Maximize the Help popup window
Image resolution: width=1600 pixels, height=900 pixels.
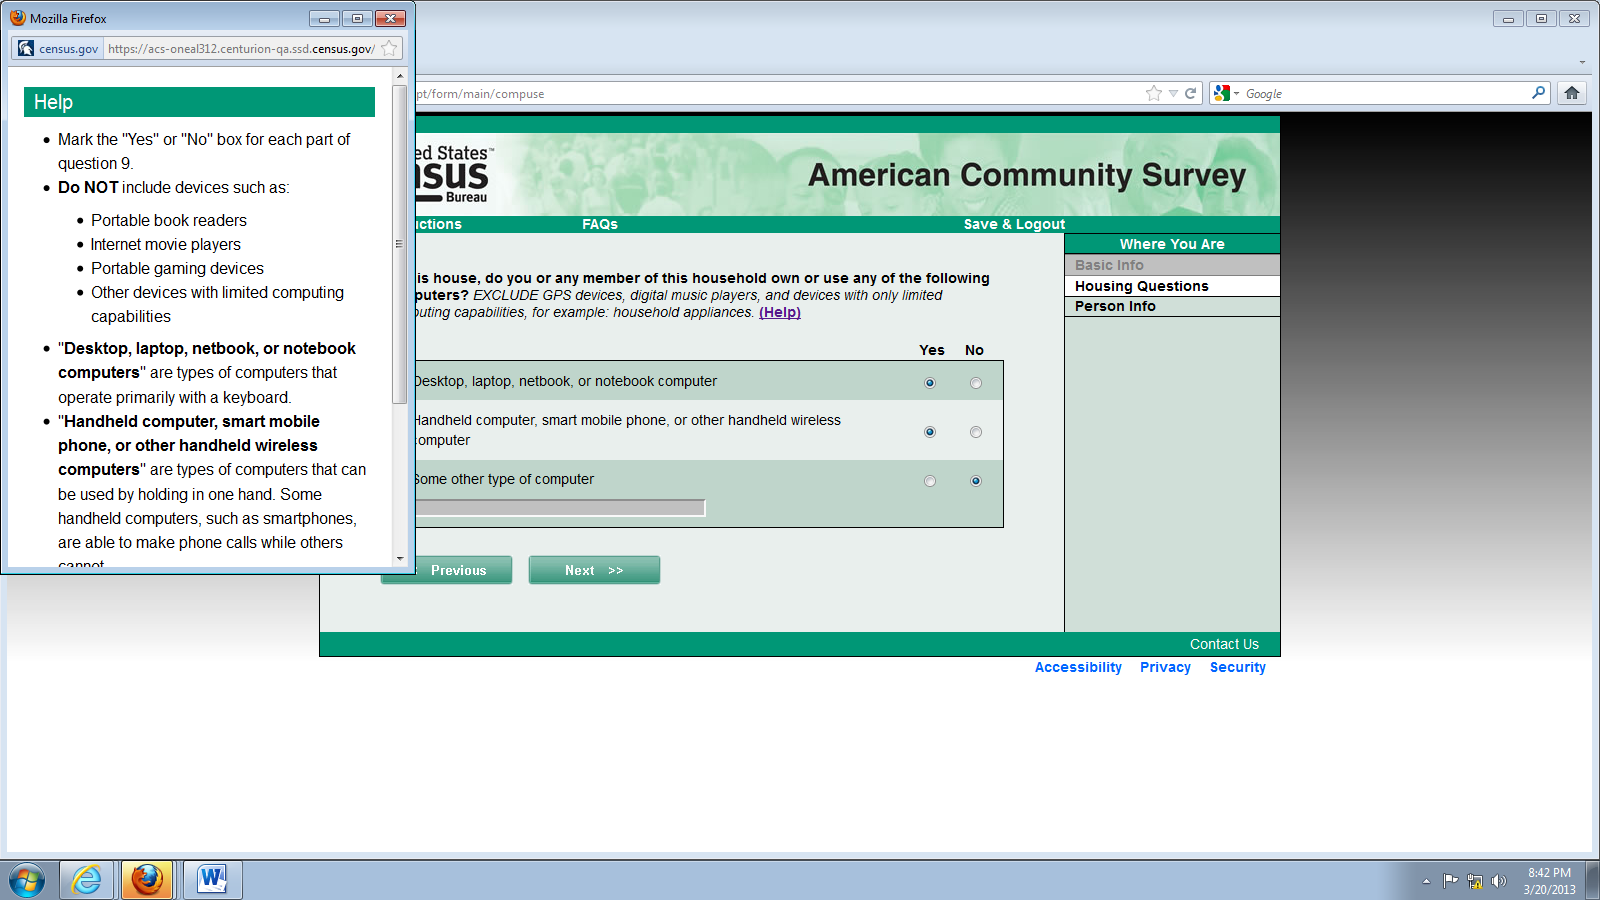[357, 18]
